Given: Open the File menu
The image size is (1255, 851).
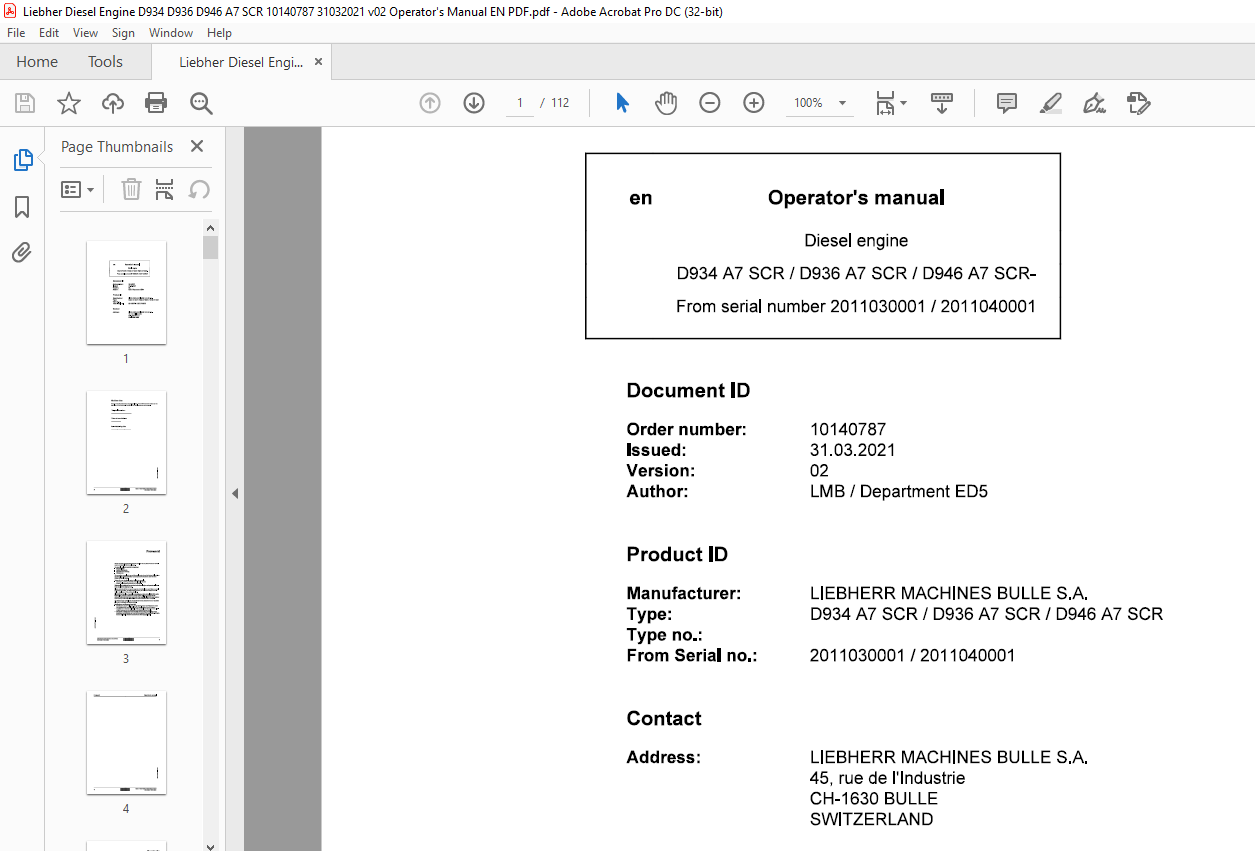Looking at the screenshot, I should point(16,33).
